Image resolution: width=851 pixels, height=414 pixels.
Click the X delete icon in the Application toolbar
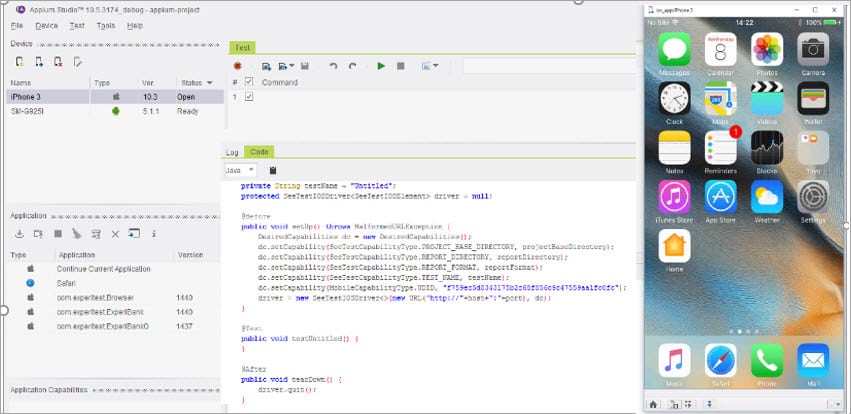[115, 234]
